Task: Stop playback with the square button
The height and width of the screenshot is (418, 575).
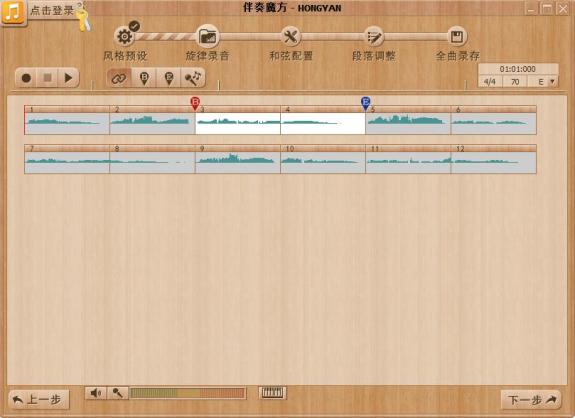Action: (x=47, y=78)
